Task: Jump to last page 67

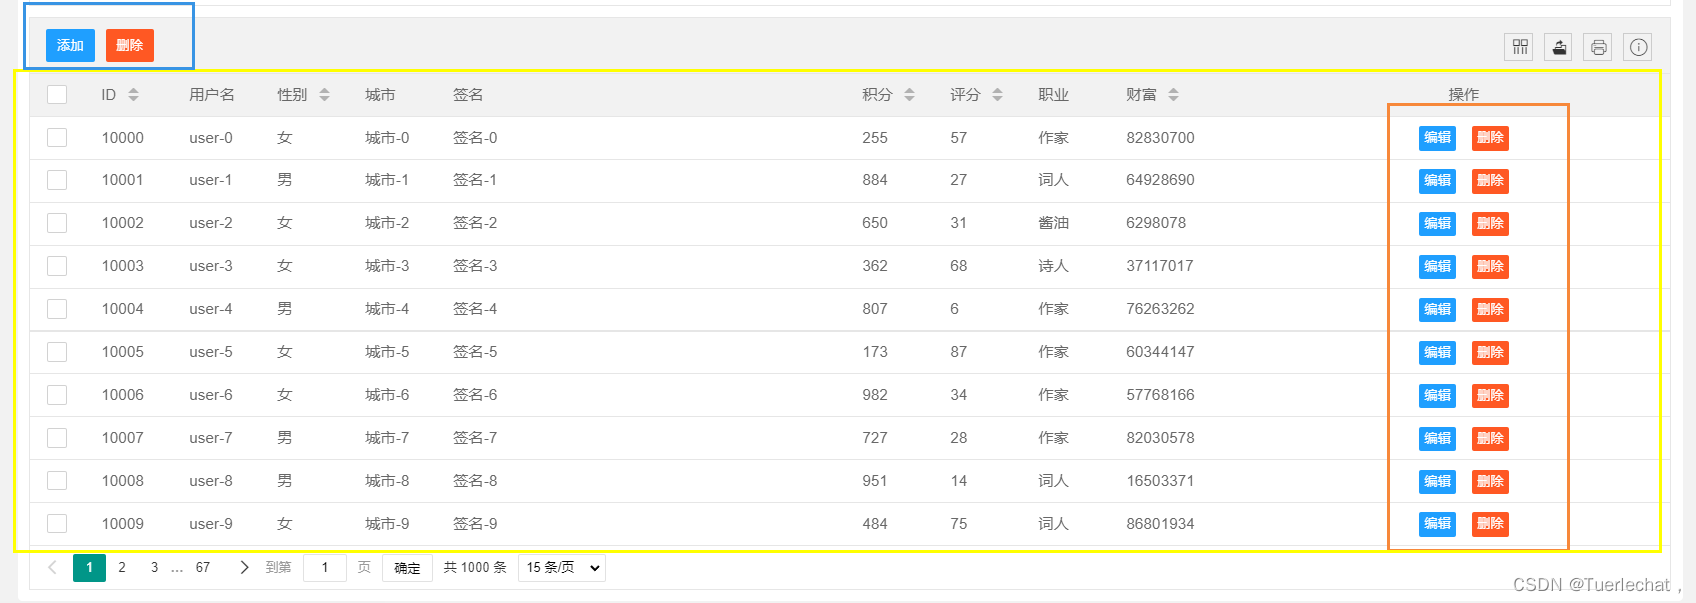Action: 203,568
